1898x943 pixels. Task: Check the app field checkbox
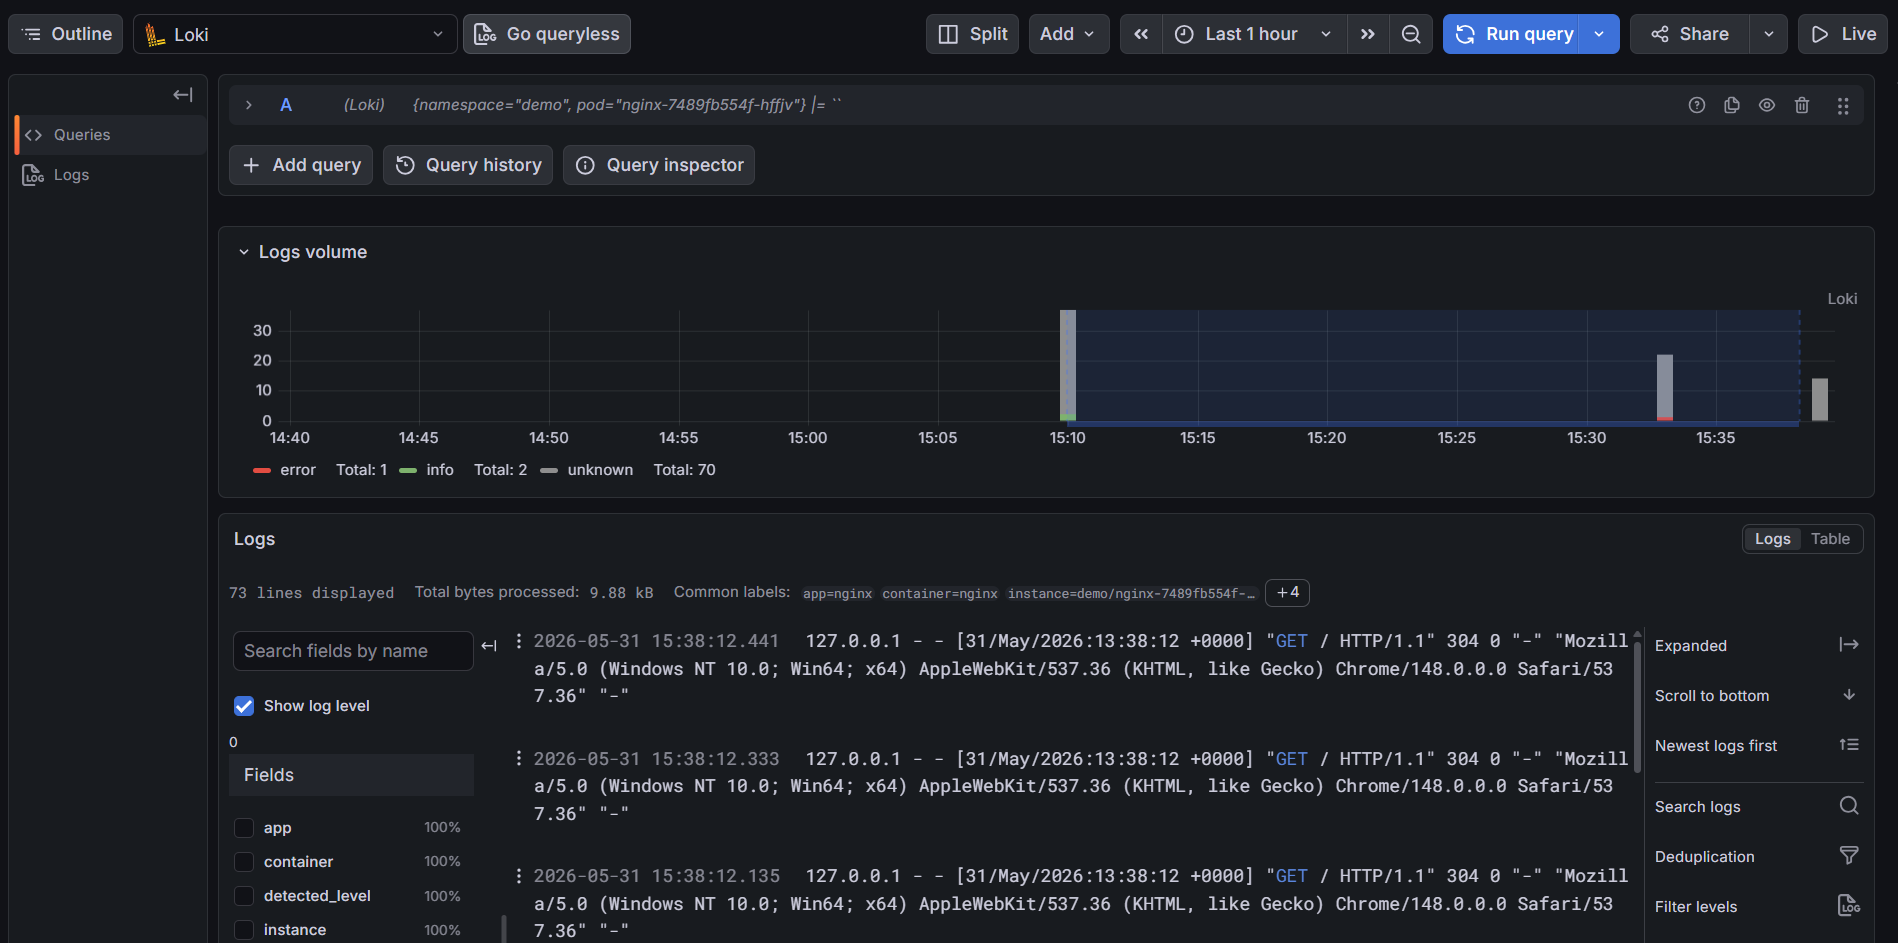(x=244, y=828)
